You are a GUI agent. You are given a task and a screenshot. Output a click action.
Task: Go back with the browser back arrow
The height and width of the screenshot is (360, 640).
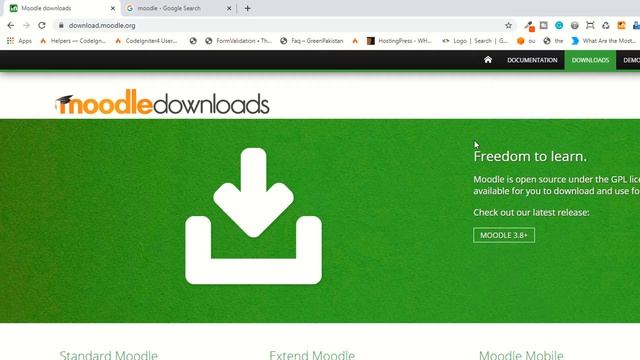tap(11, 25)
